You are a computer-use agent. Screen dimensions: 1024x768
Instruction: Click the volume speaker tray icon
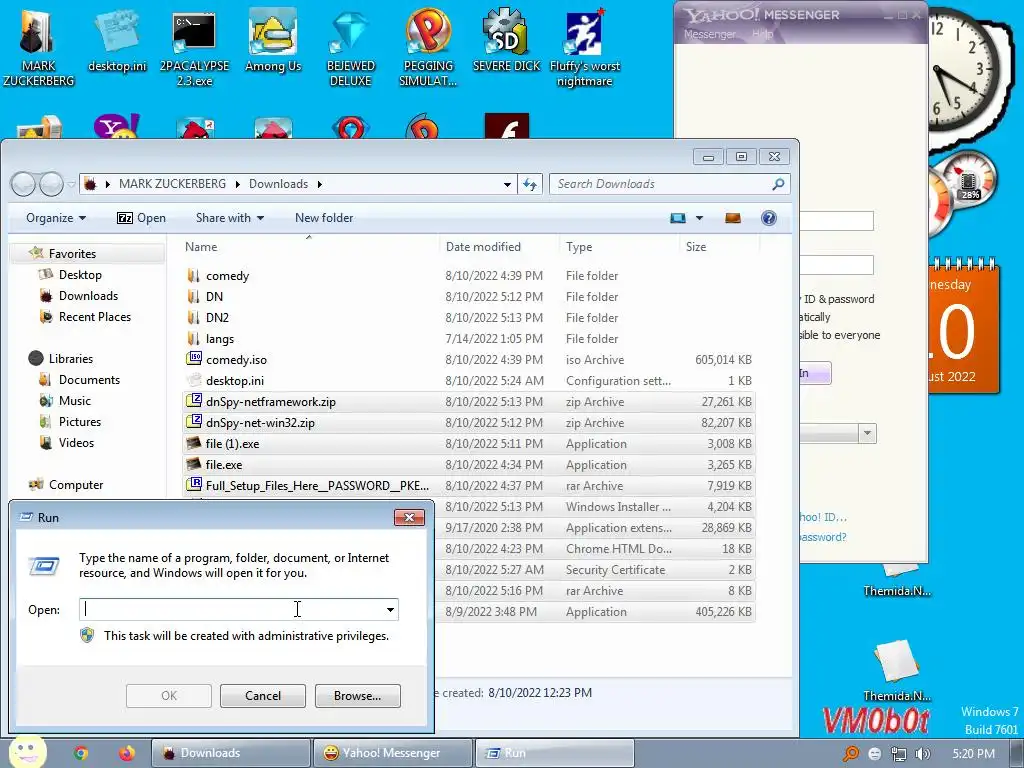923,754
